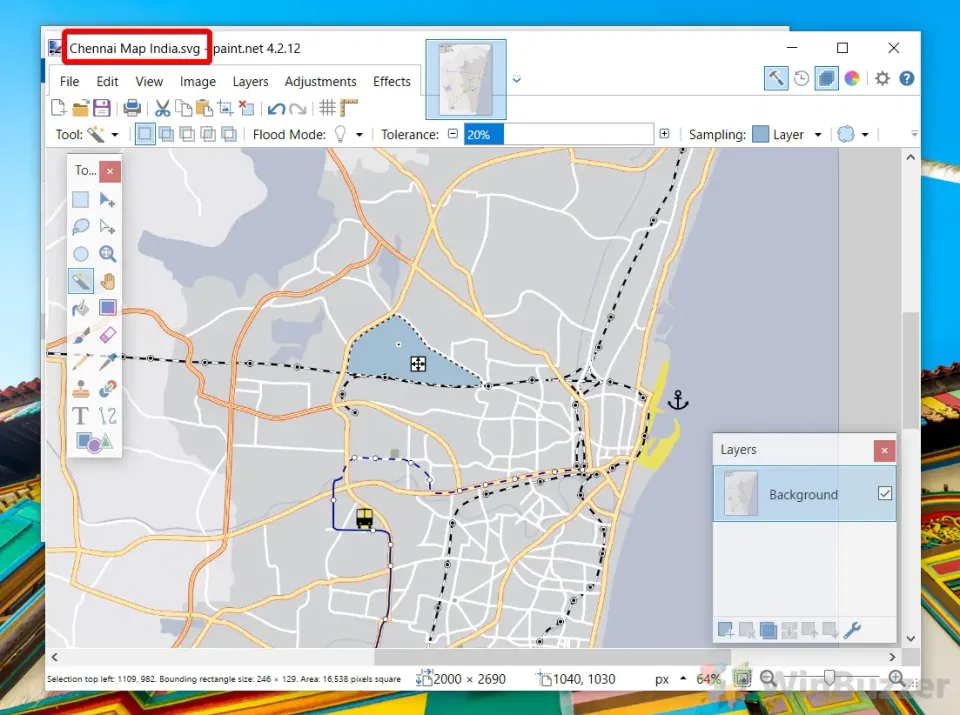Toggle the History window button
Screen dimensions: 960x715
click(x=801, y=78)
